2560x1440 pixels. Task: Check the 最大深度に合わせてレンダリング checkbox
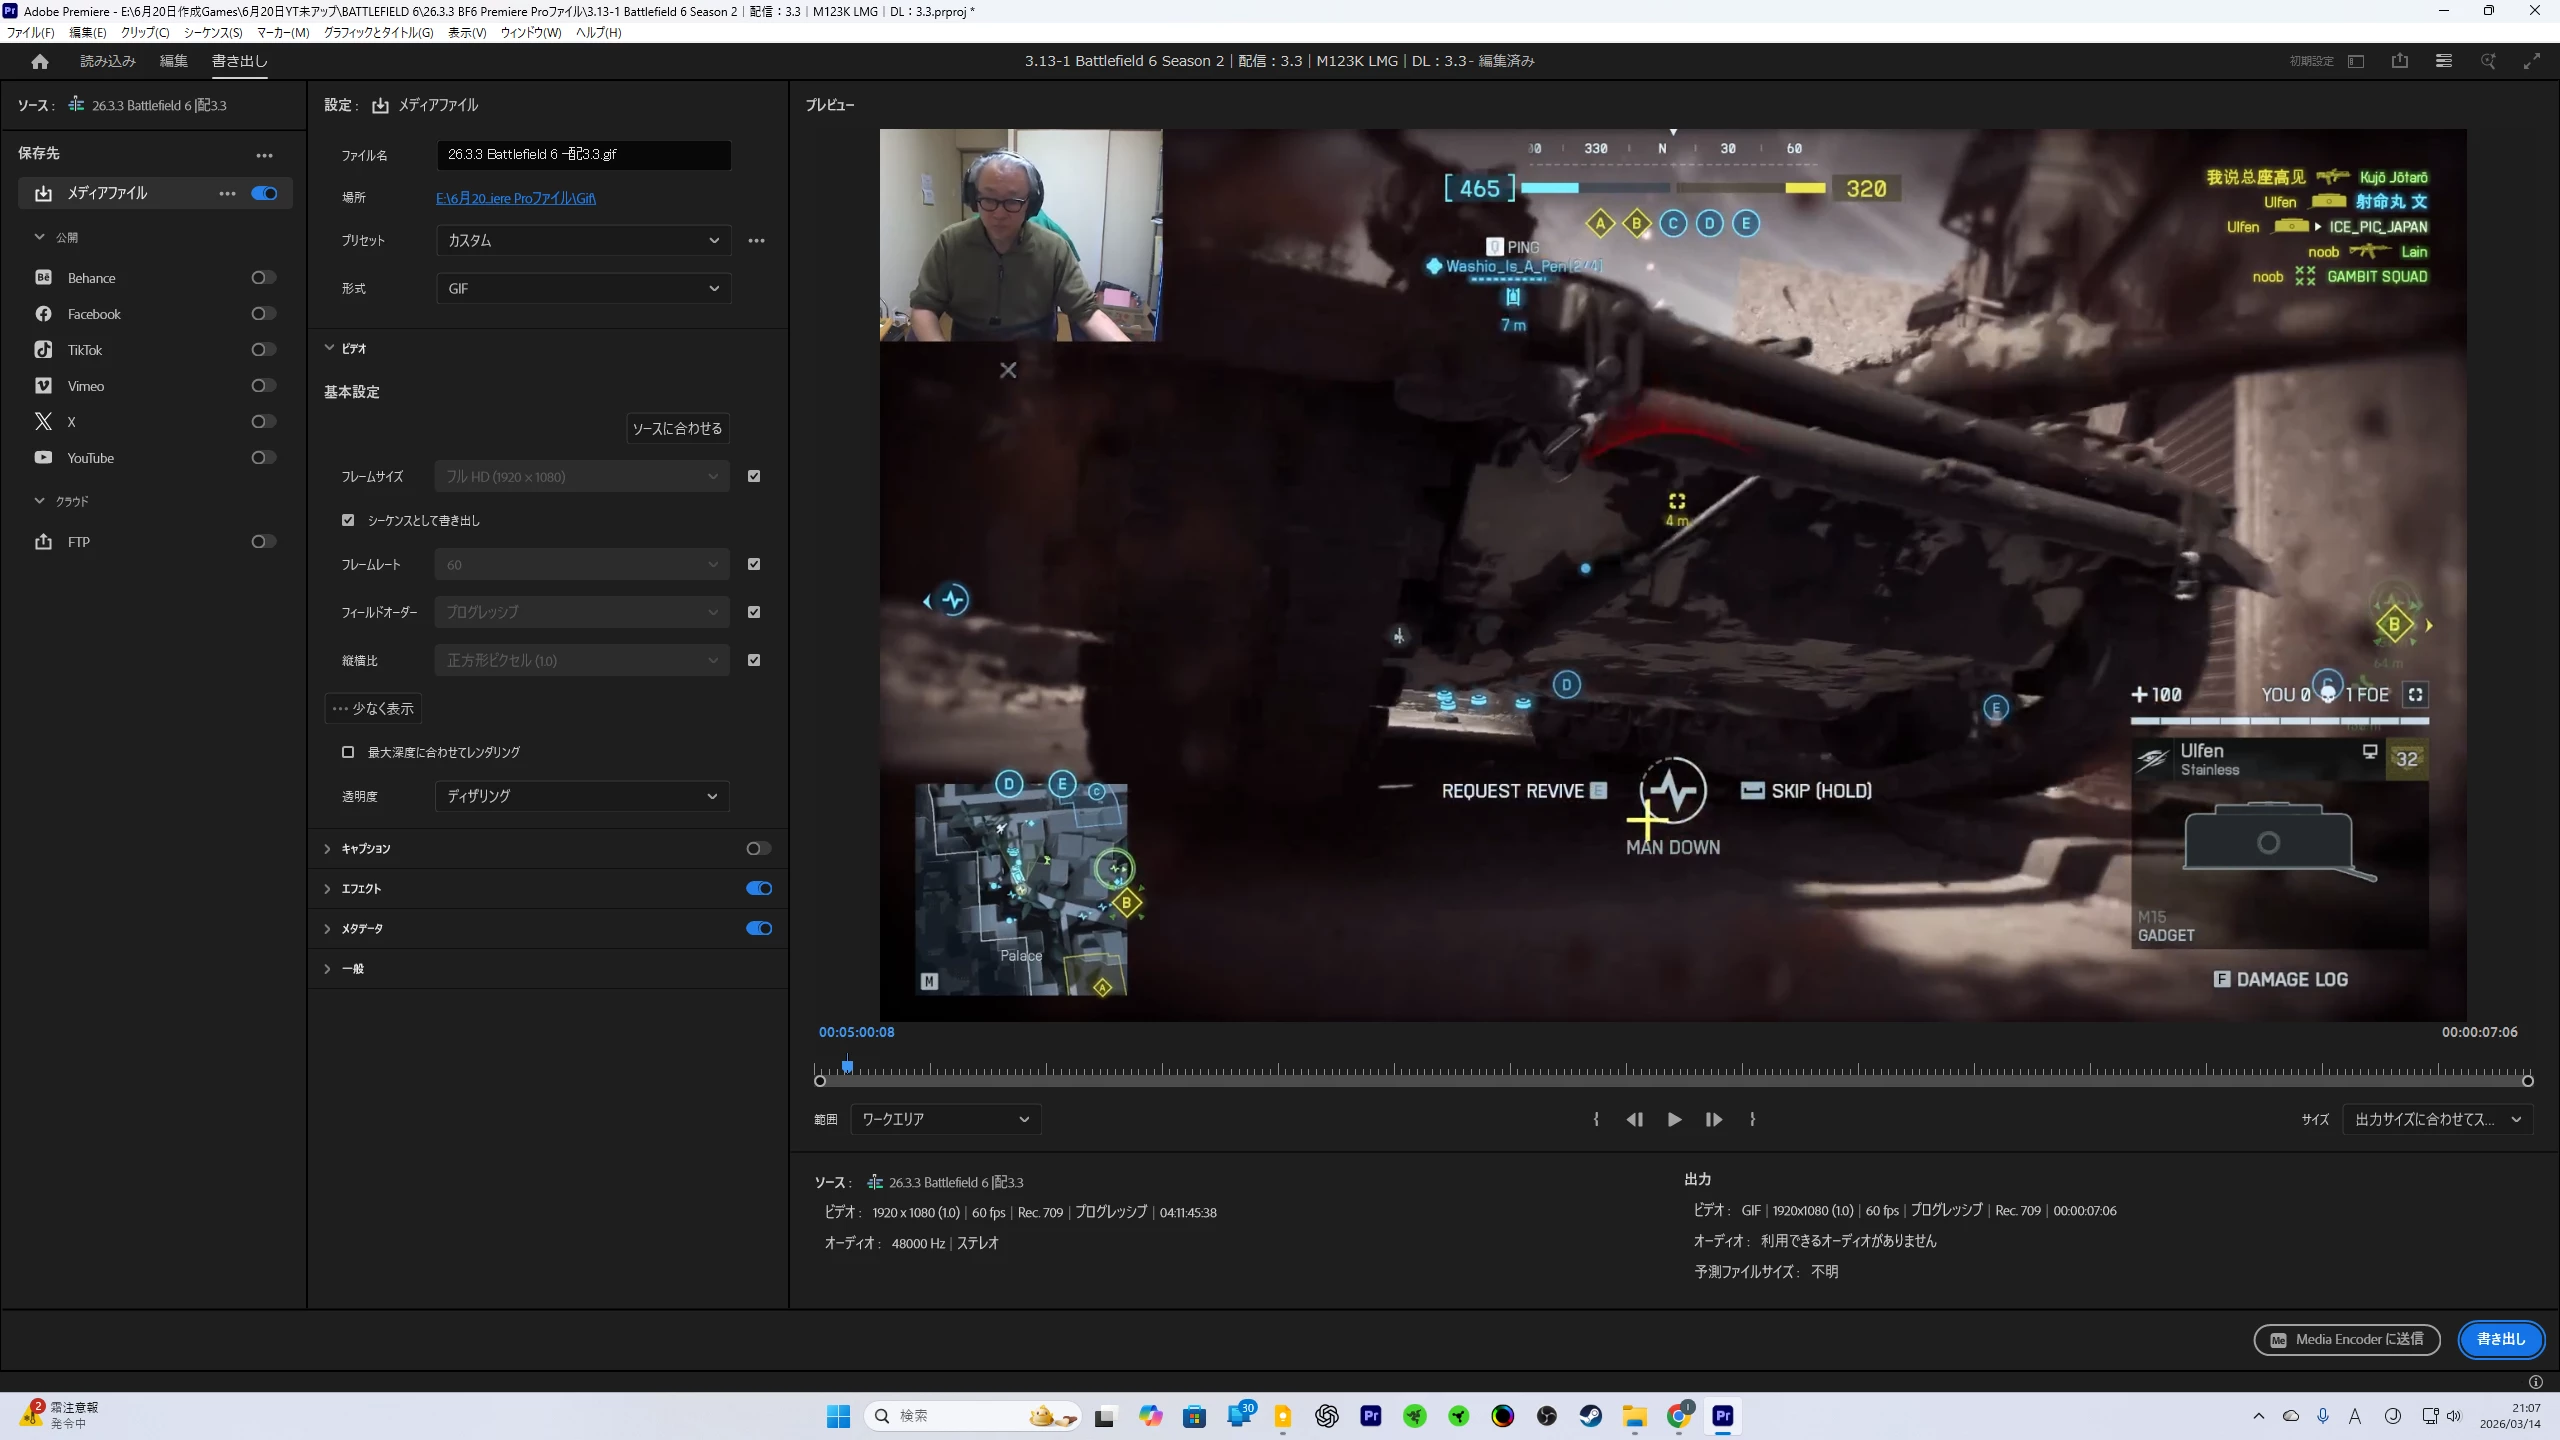point(348,752)
